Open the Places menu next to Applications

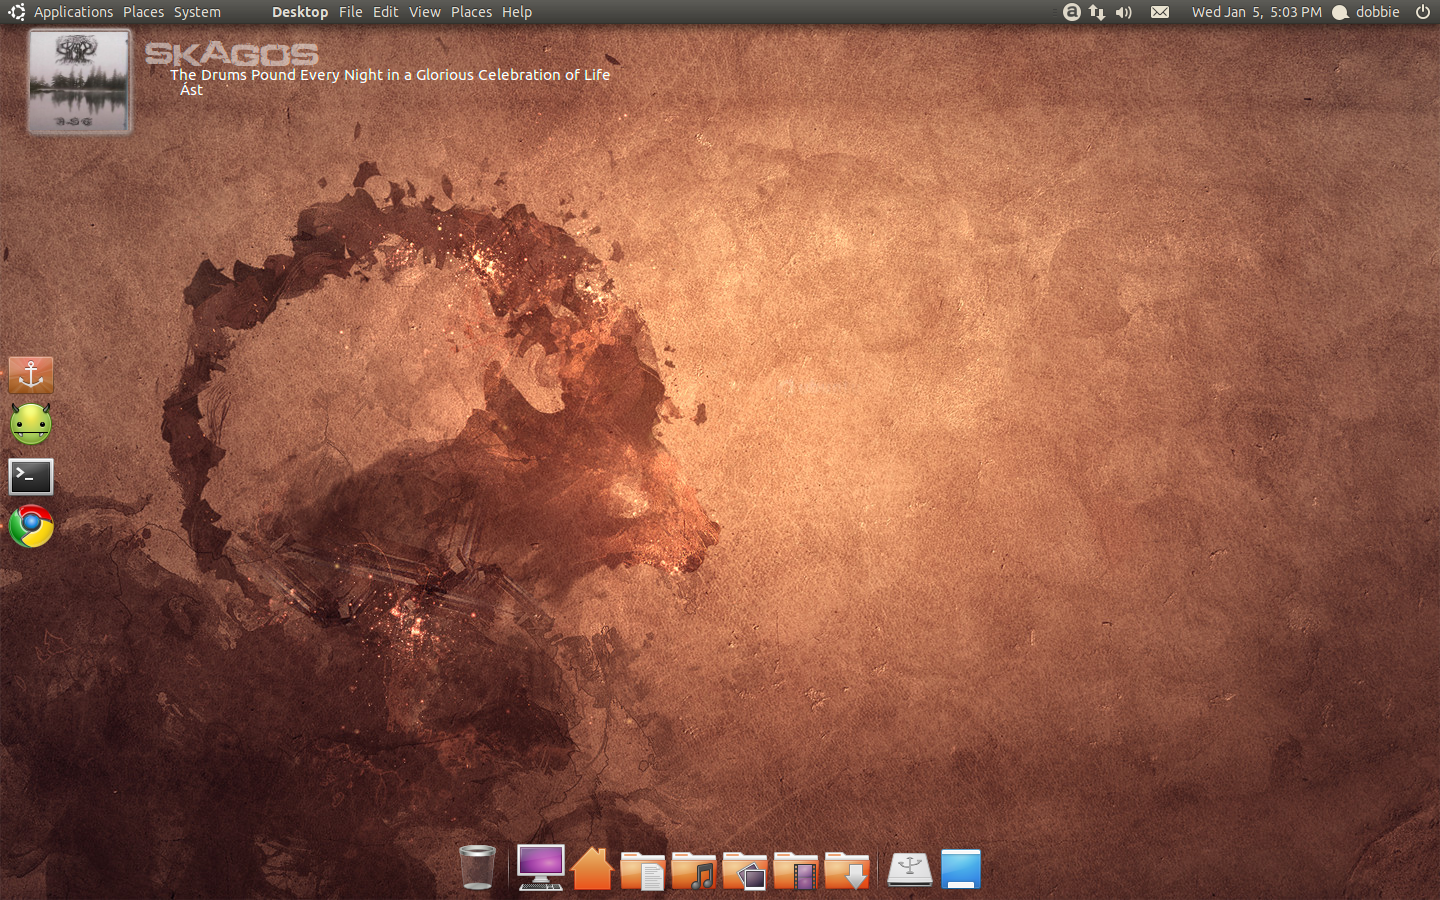pos(143,12)
